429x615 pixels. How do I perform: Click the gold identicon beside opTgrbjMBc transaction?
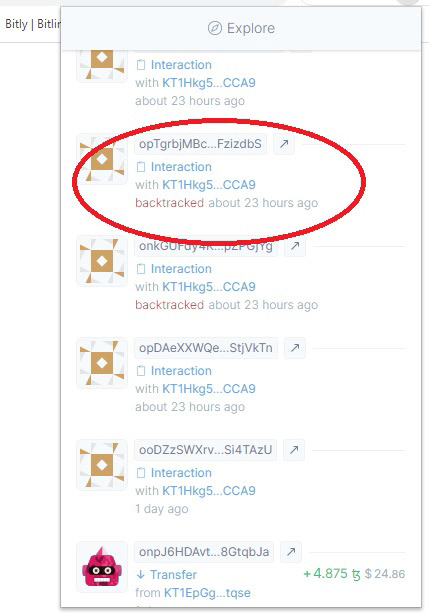point(102,159)
